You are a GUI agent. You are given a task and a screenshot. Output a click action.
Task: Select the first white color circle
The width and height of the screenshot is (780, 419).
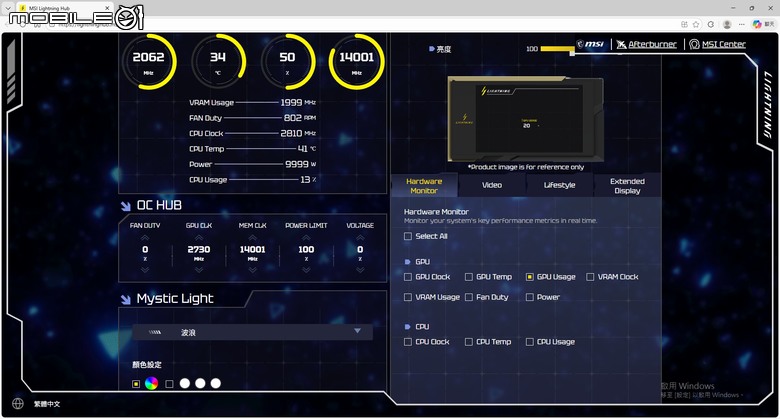click(185, 383)
